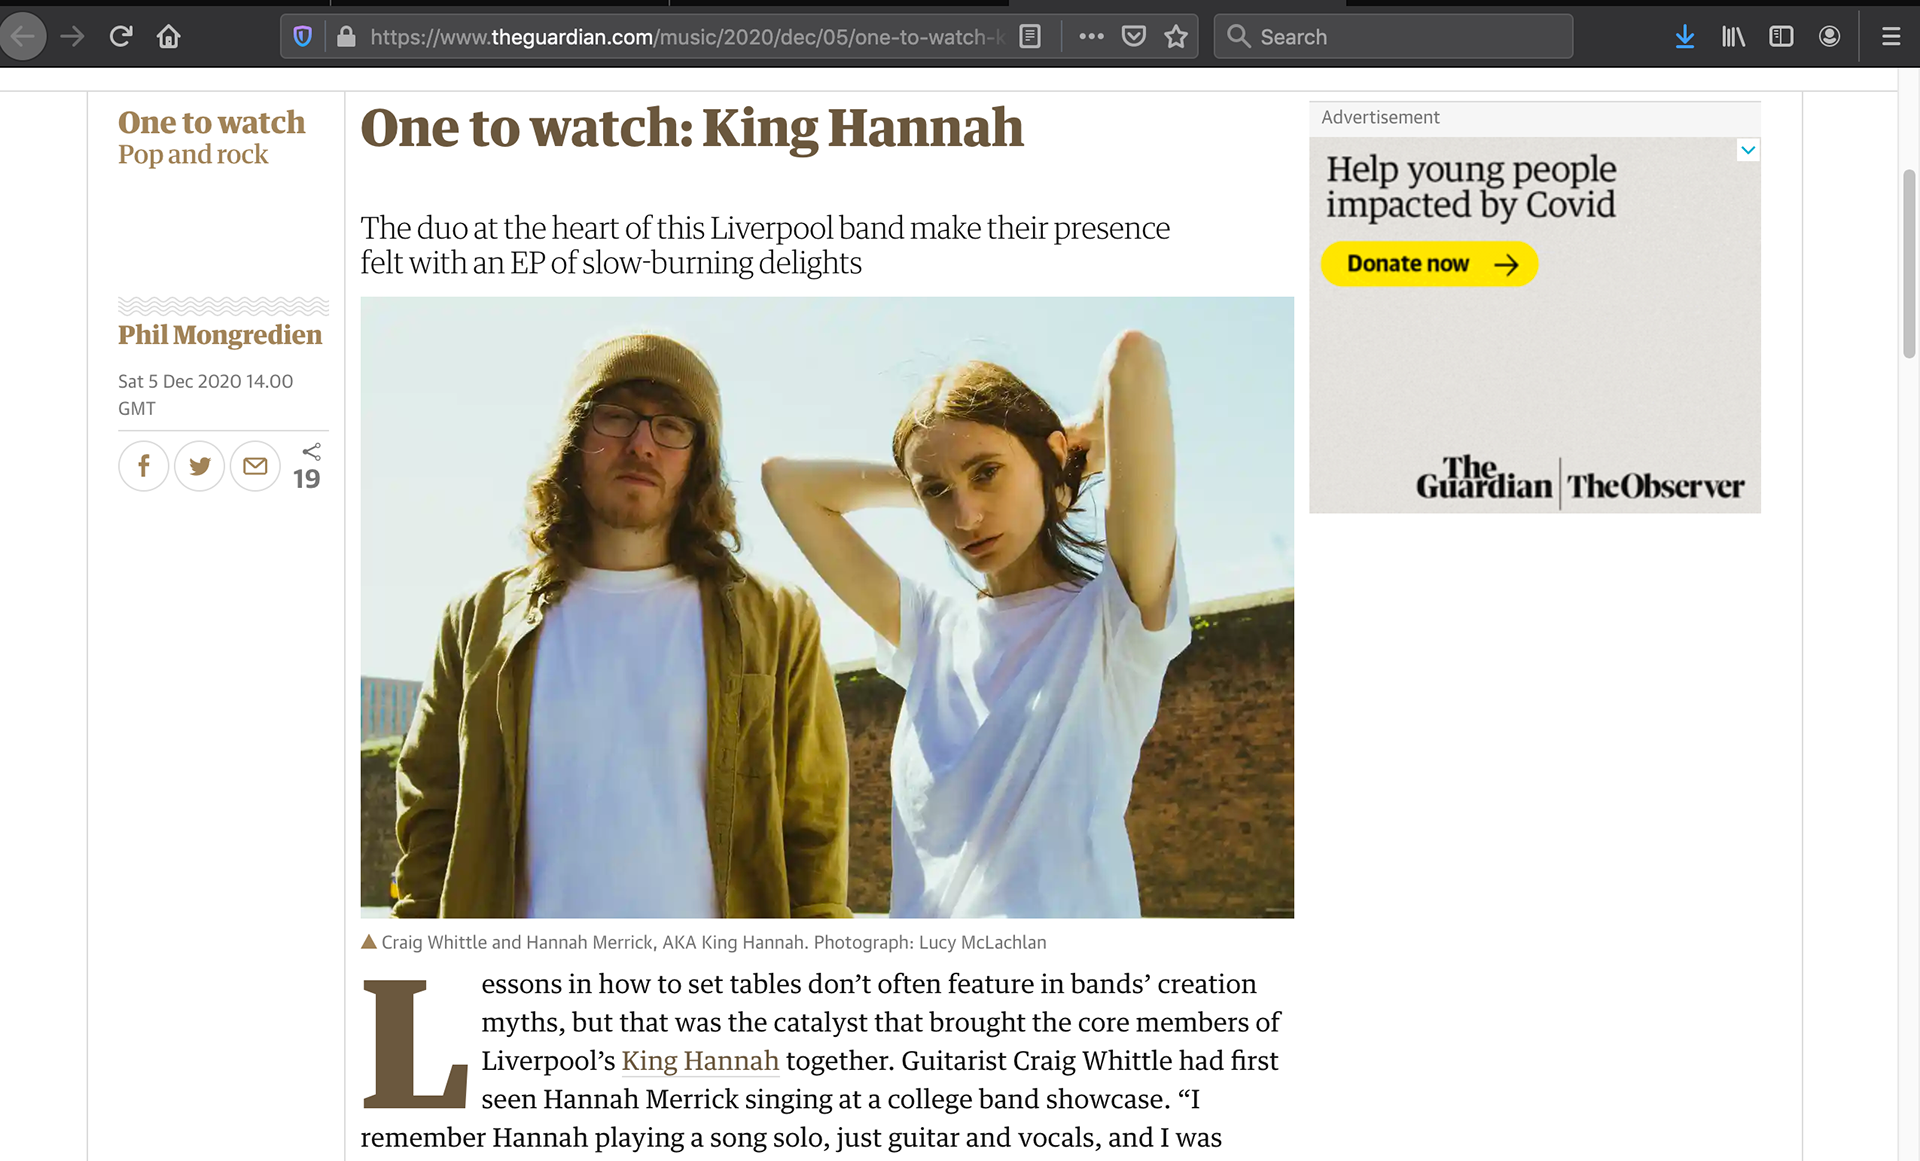Open the King Hannah text link
Screen dimensions: 1920x1161
699,1061
